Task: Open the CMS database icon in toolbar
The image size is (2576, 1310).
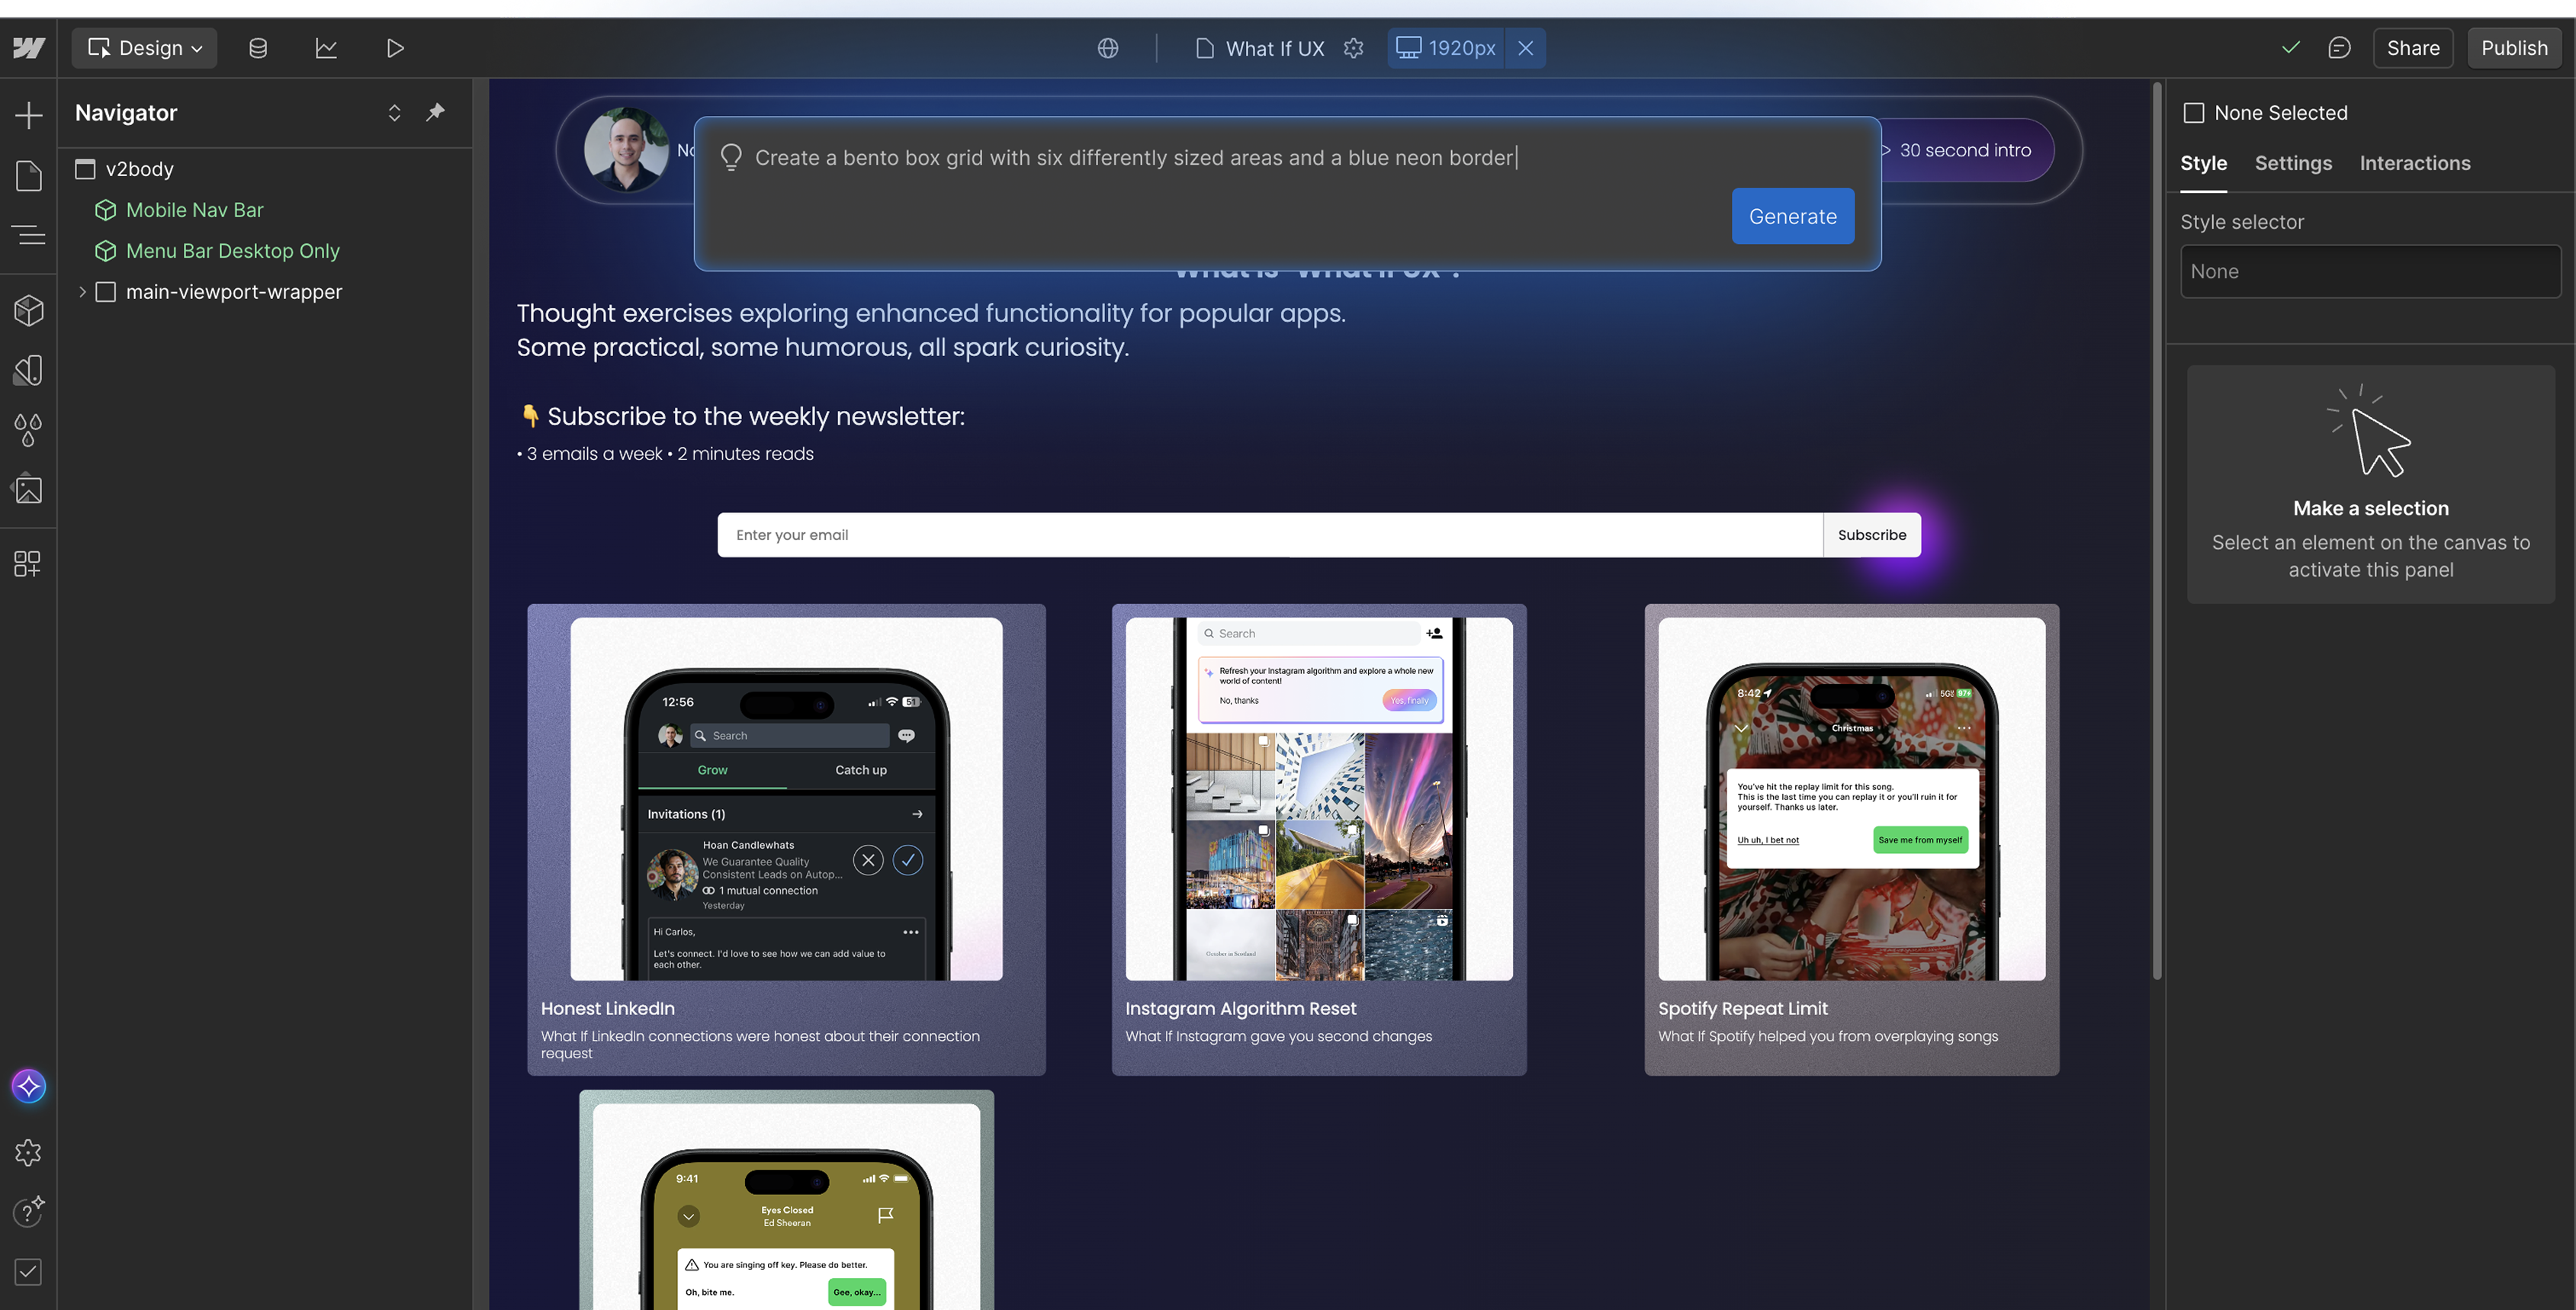Action: point(258,48)
